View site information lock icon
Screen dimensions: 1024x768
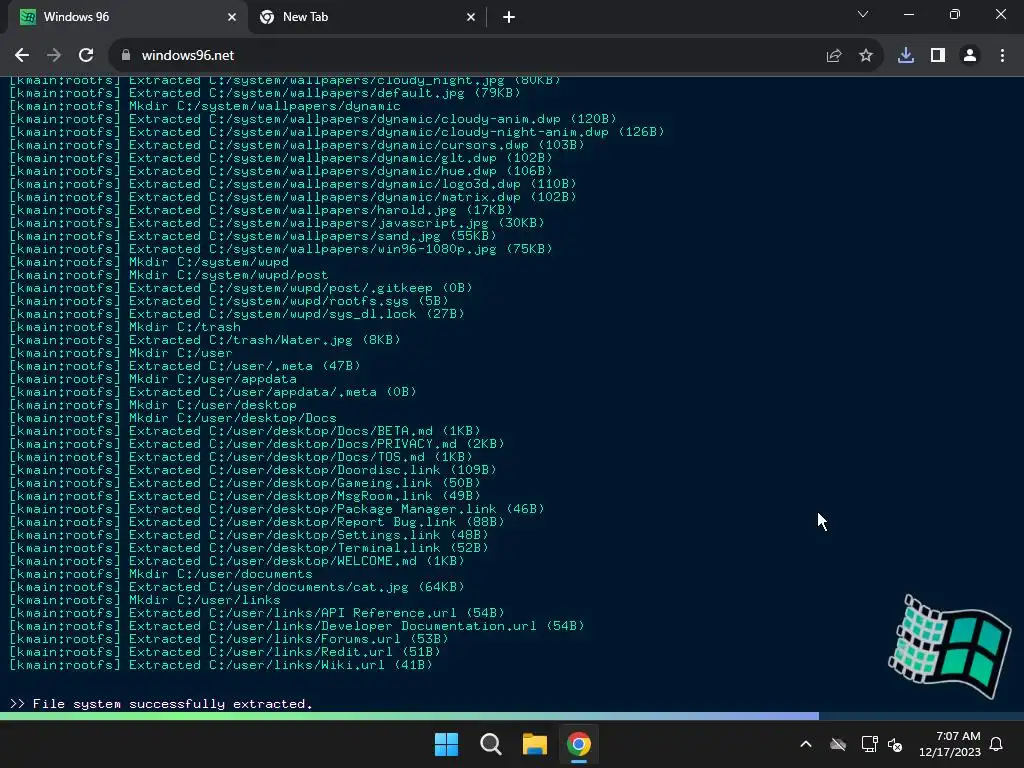click(126, 56)
